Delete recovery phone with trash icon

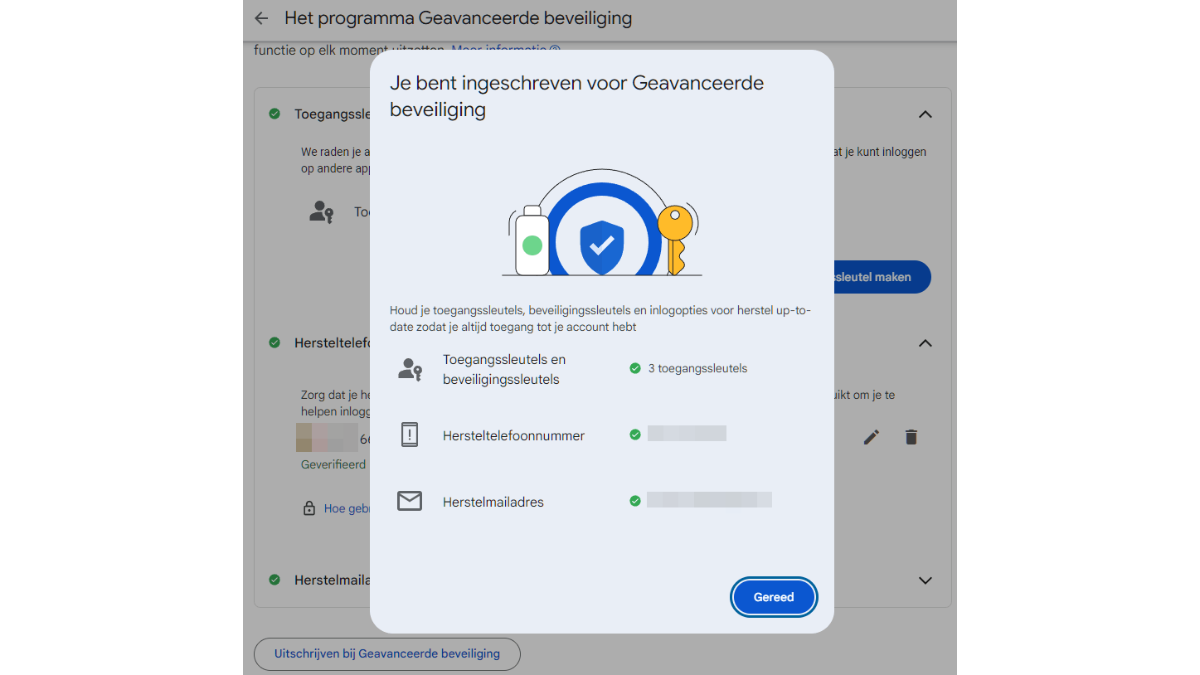[x=911, y=437]
